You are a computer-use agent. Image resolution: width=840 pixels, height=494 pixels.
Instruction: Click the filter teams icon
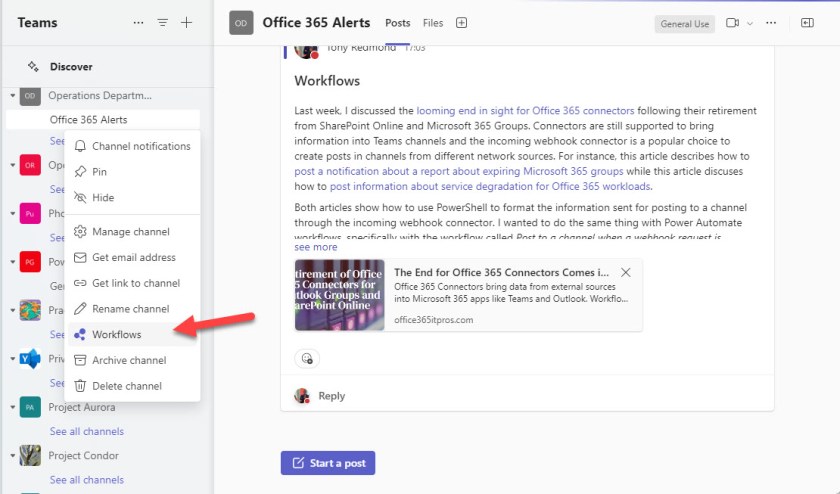click(x=162, y=23)
